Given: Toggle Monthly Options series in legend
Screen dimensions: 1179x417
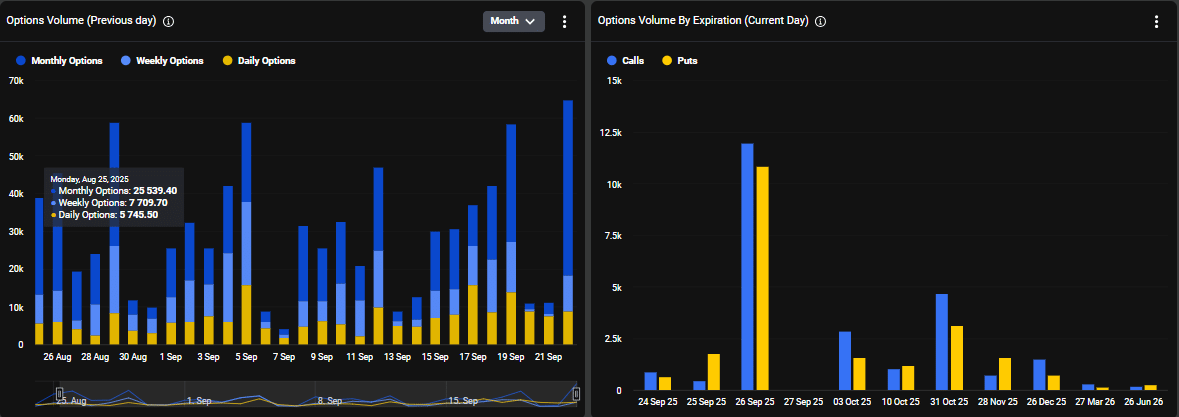Looking at the screenshot, I should 59,61.
